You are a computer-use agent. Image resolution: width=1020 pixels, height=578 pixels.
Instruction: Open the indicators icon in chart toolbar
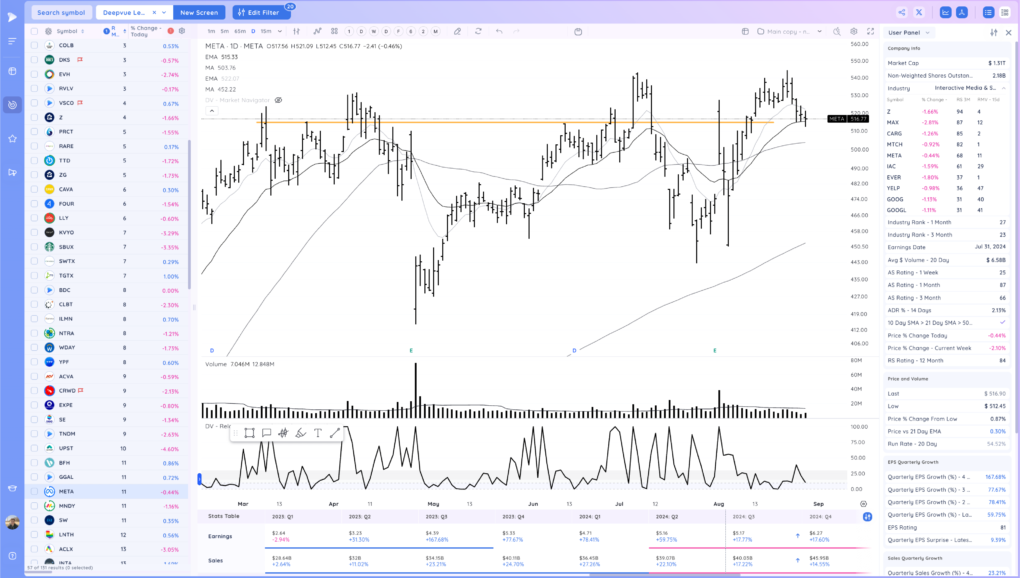click(317, 31)
